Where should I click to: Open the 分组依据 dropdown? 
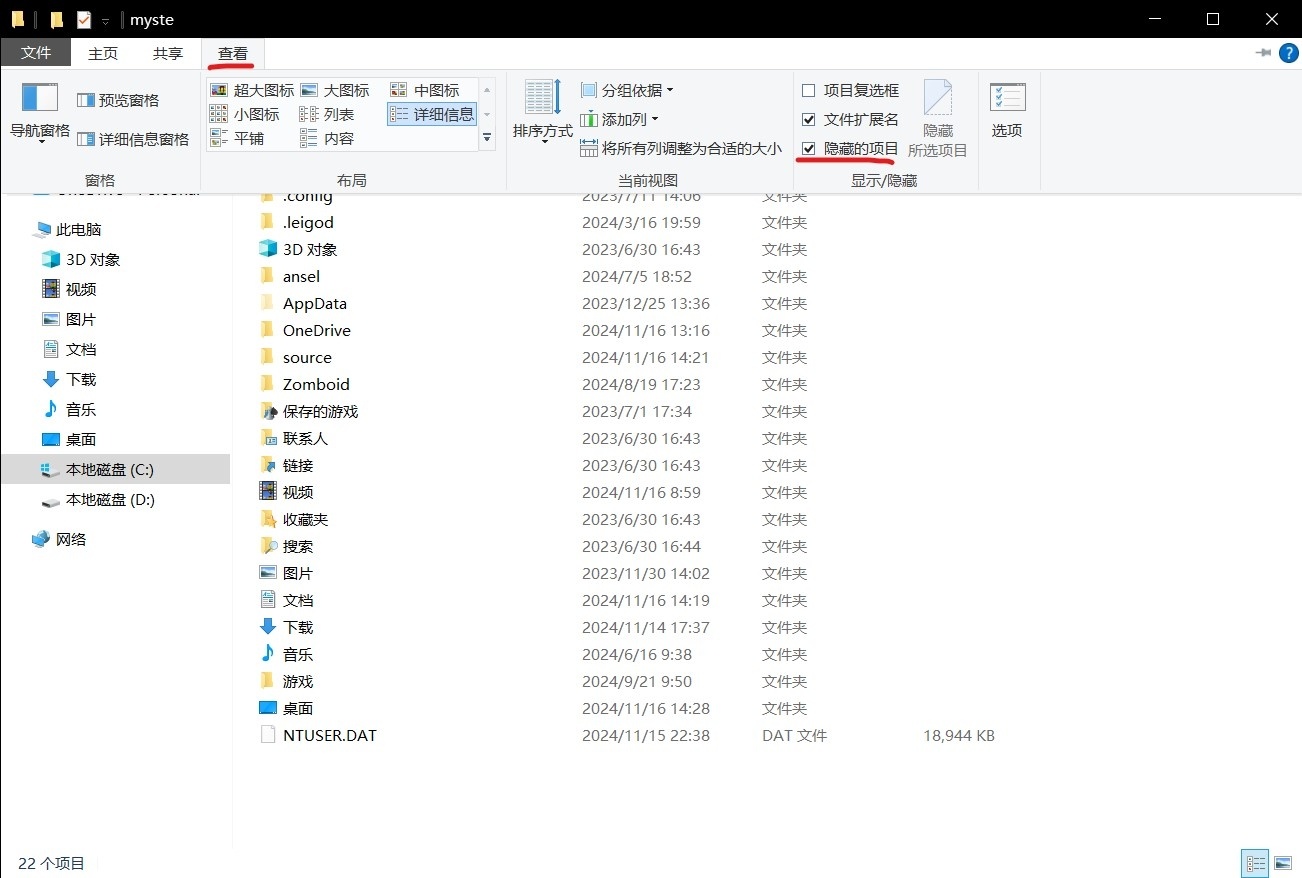[627, 90]
